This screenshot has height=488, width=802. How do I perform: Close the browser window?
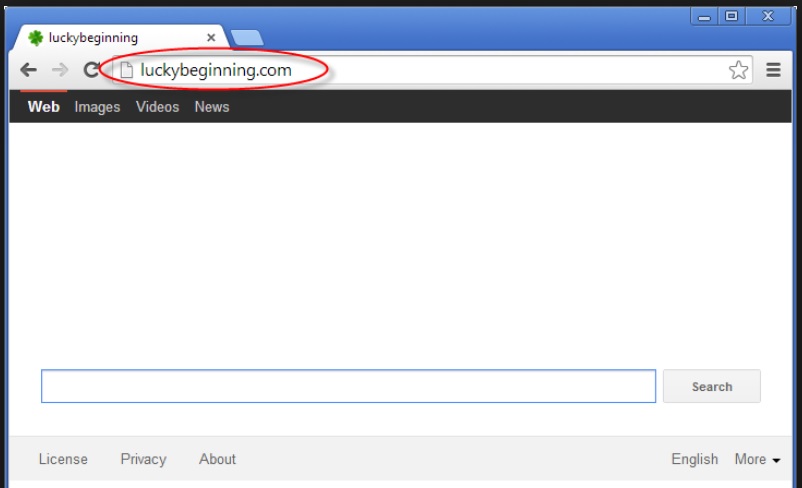pyautogui.click(x=768, y=17)
